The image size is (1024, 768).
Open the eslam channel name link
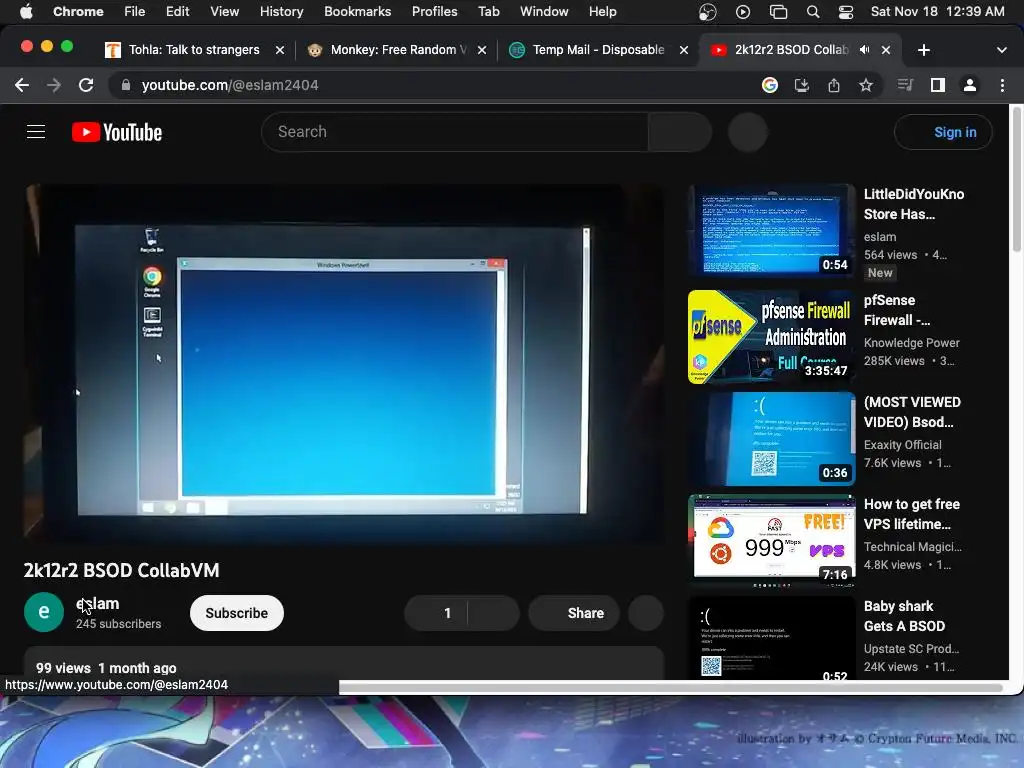tap(98, 603)
